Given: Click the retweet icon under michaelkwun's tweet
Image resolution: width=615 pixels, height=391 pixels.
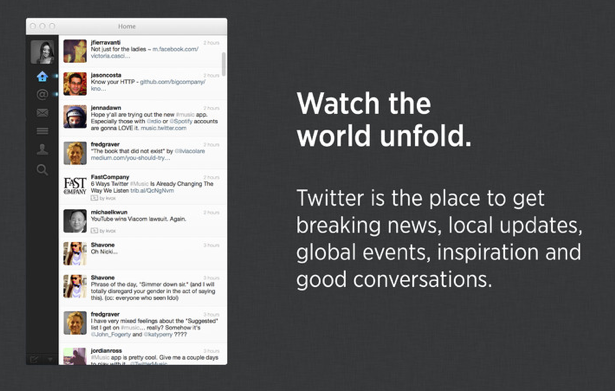Looking at the screenshot, I should pos(94,231).
